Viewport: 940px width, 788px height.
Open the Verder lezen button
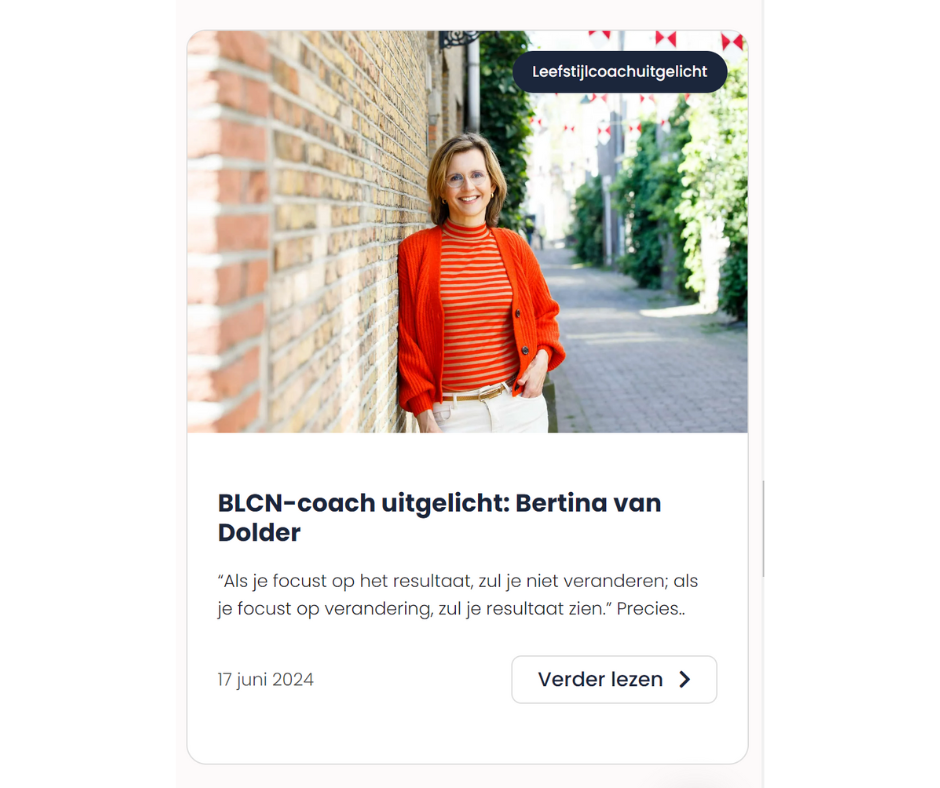click(614, 679)
